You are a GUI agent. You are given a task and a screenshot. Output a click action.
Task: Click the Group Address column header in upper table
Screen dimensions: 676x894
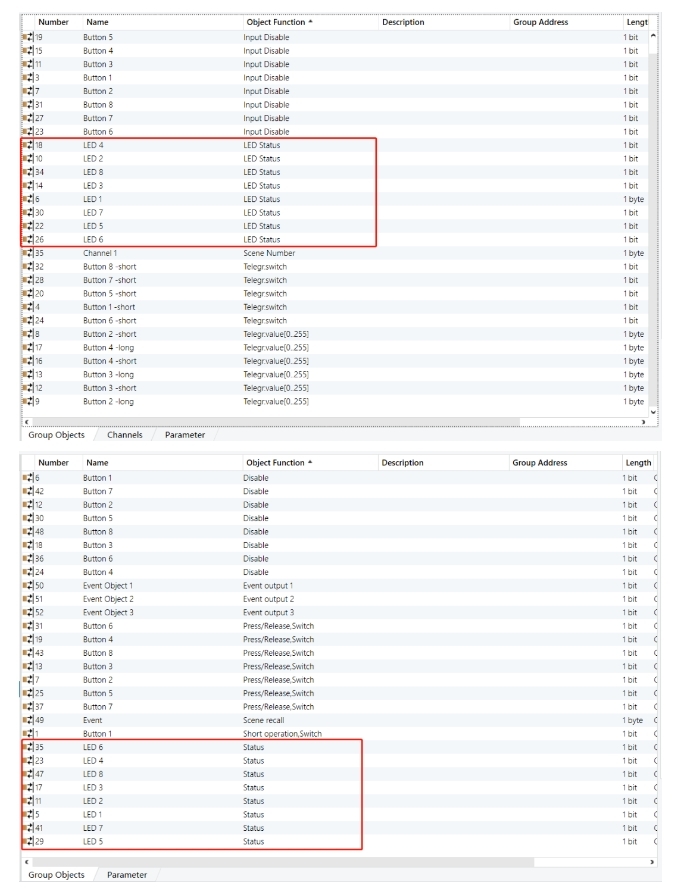(540, 22)
